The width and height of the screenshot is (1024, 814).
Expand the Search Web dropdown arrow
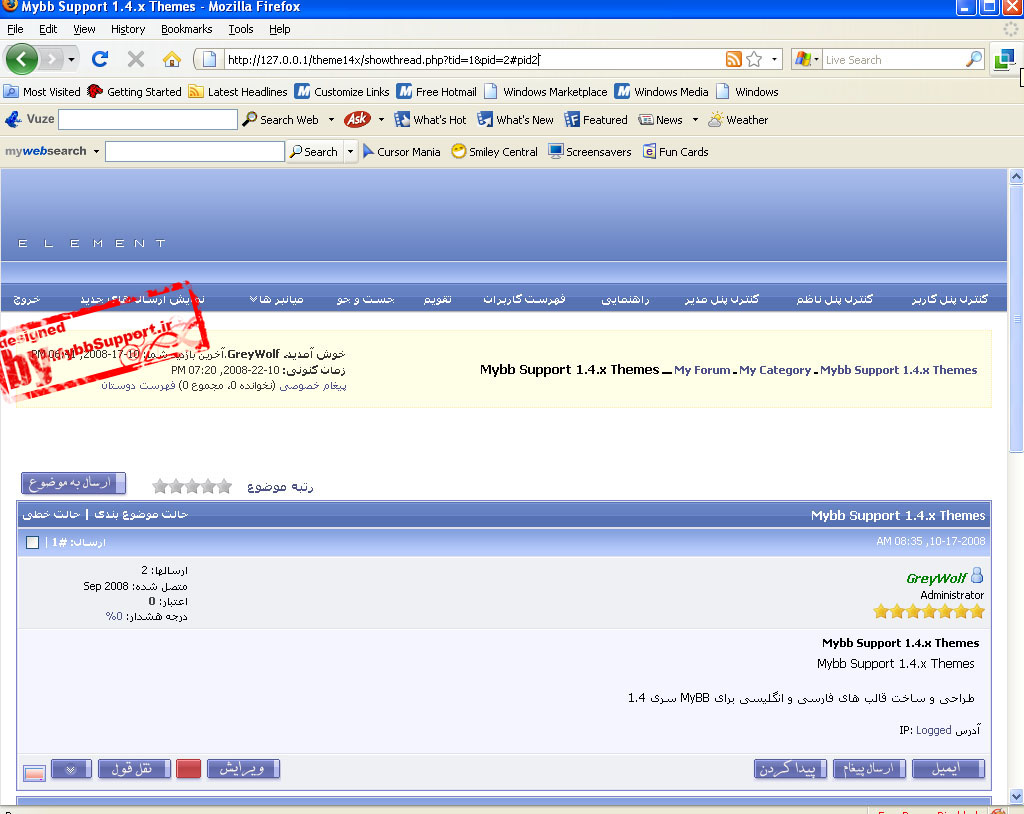pos(331,120)
